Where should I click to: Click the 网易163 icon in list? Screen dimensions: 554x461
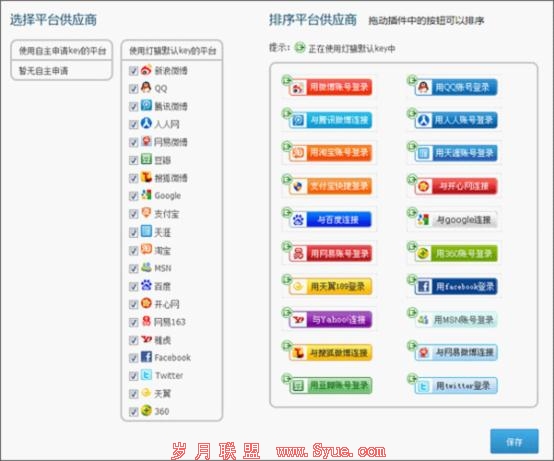(146, 321)
